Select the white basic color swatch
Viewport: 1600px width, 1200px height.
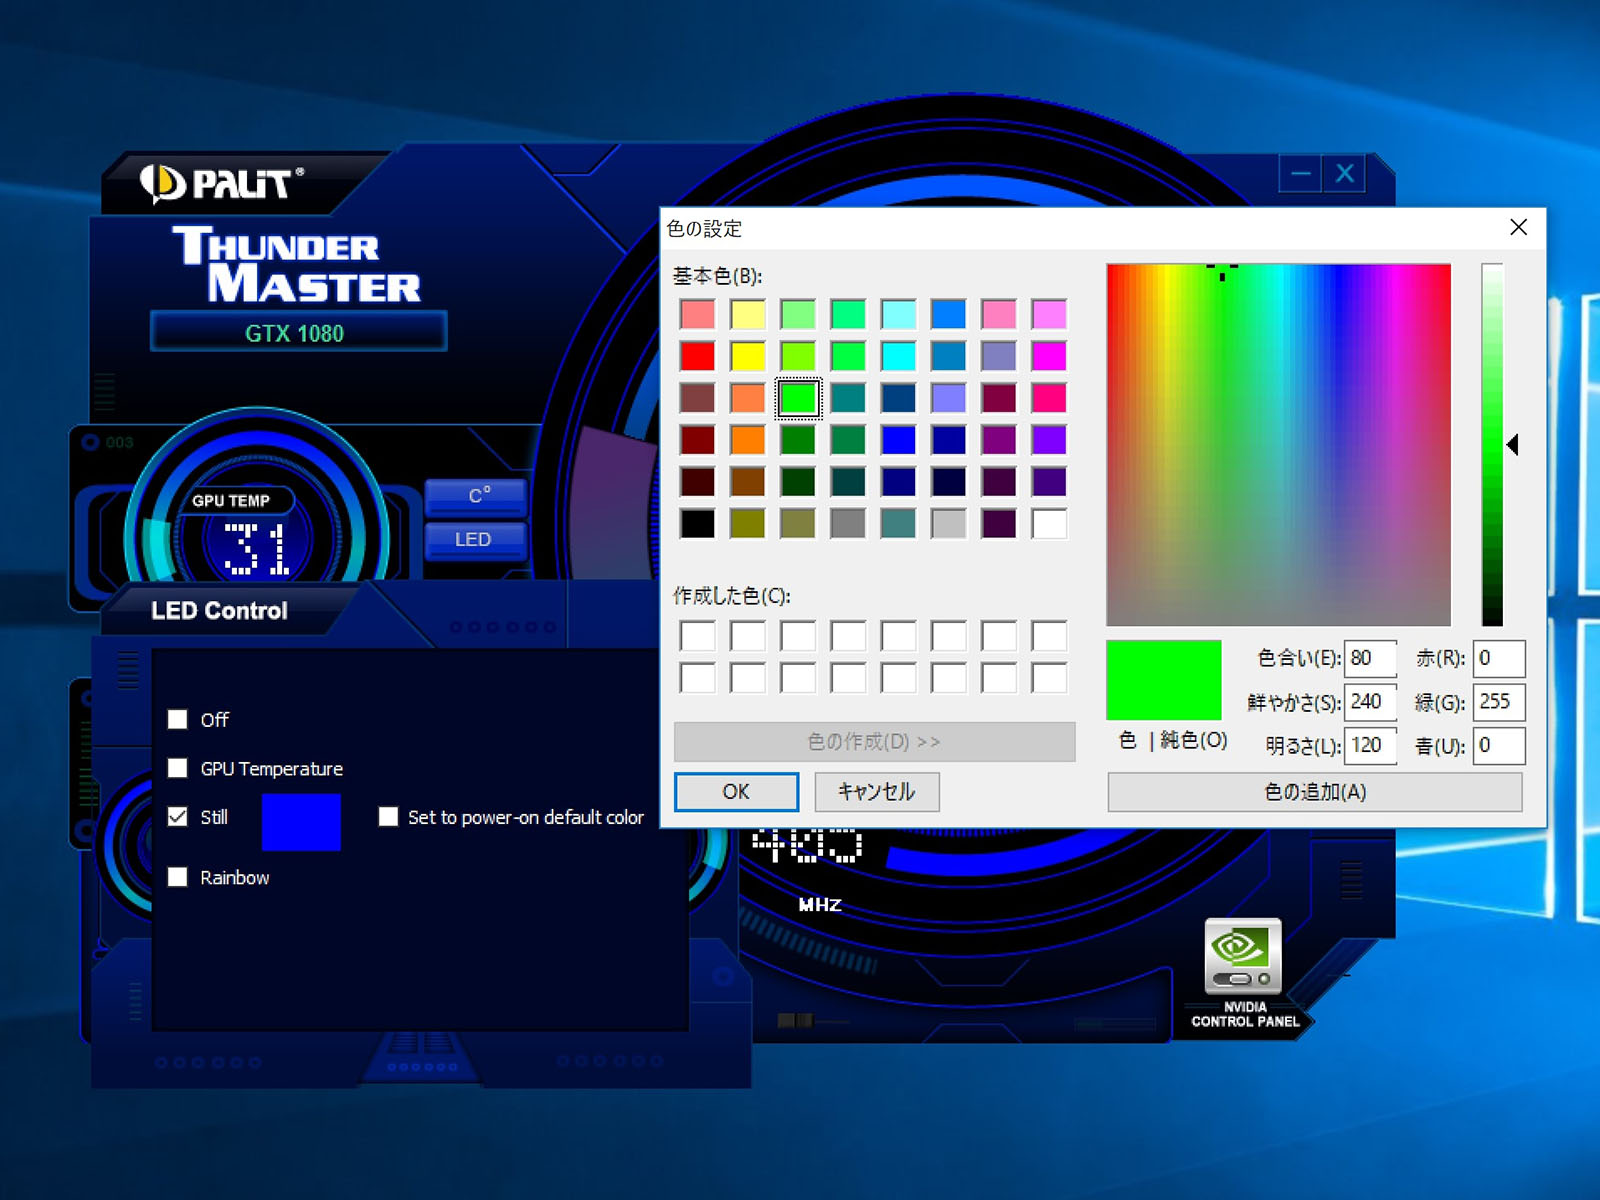pos(1049,523)
